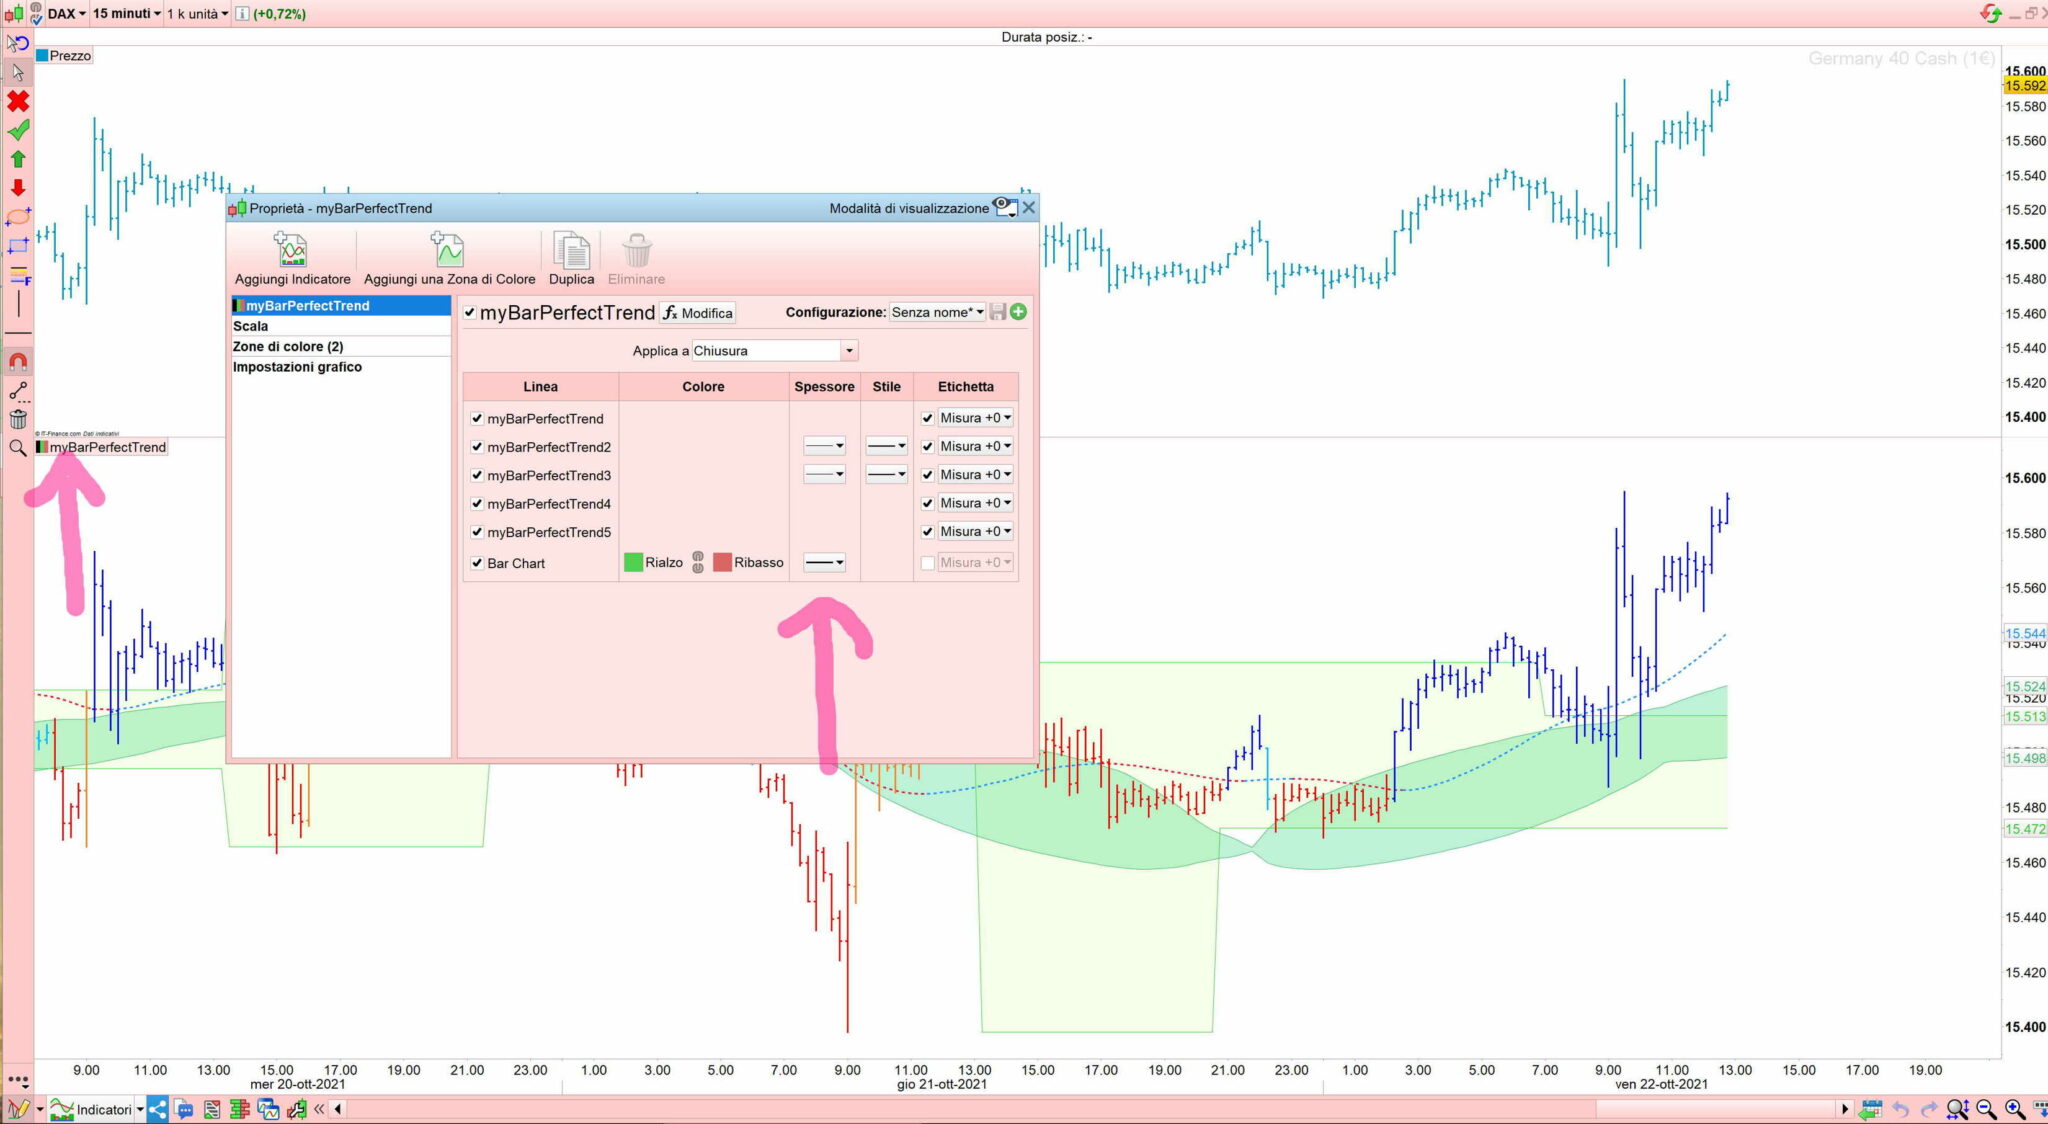Image resolution: width=2048 pixels, height=1124 pixels.
Task: Open the 15 minuti timeframe dropdown
Action: [127, 13]
